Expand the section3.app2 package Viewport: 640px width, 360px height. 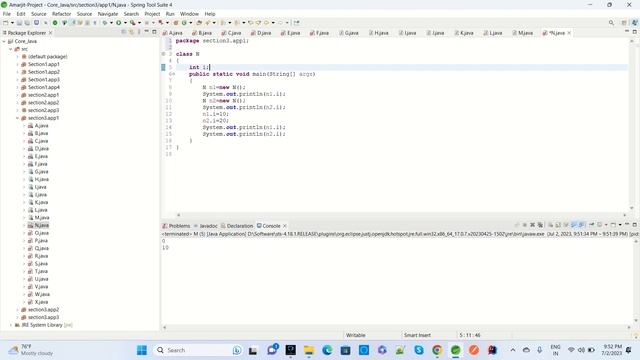18,310
